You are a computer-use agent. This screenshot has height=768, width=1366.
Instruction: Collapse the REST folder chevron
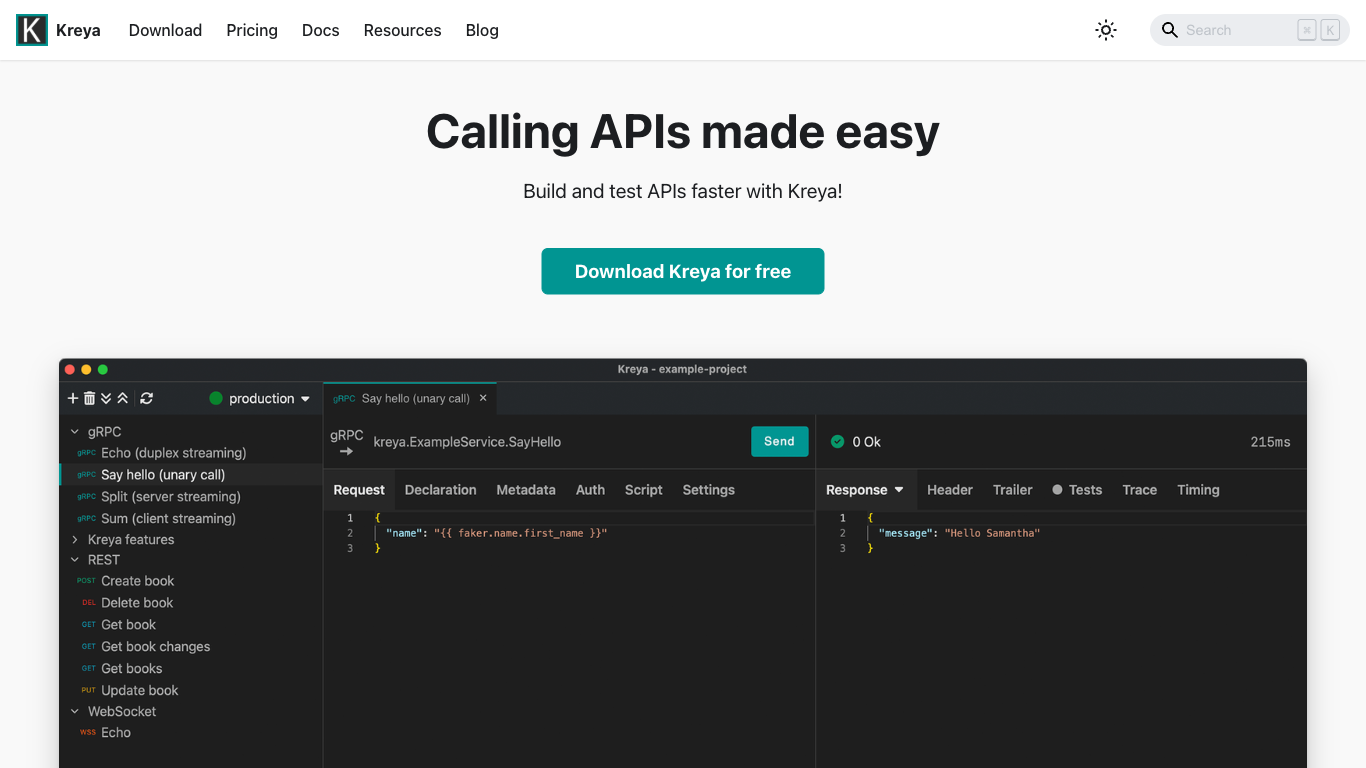(75, 560)
